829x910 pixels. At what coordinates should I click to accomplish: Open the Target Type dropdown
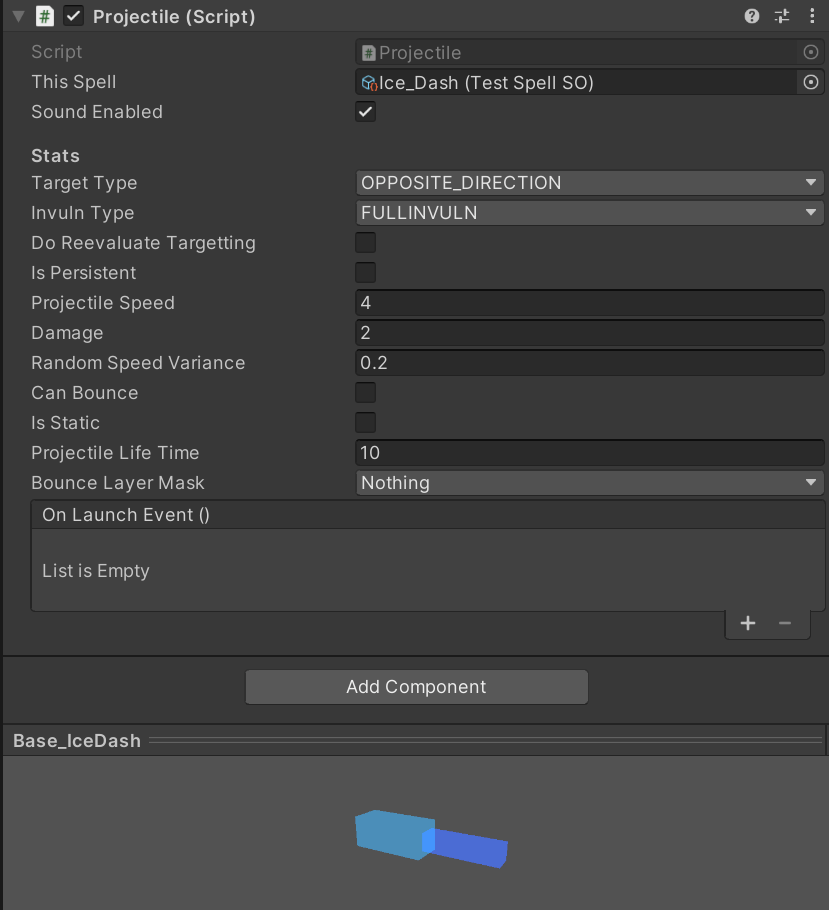tap(590, 182)
